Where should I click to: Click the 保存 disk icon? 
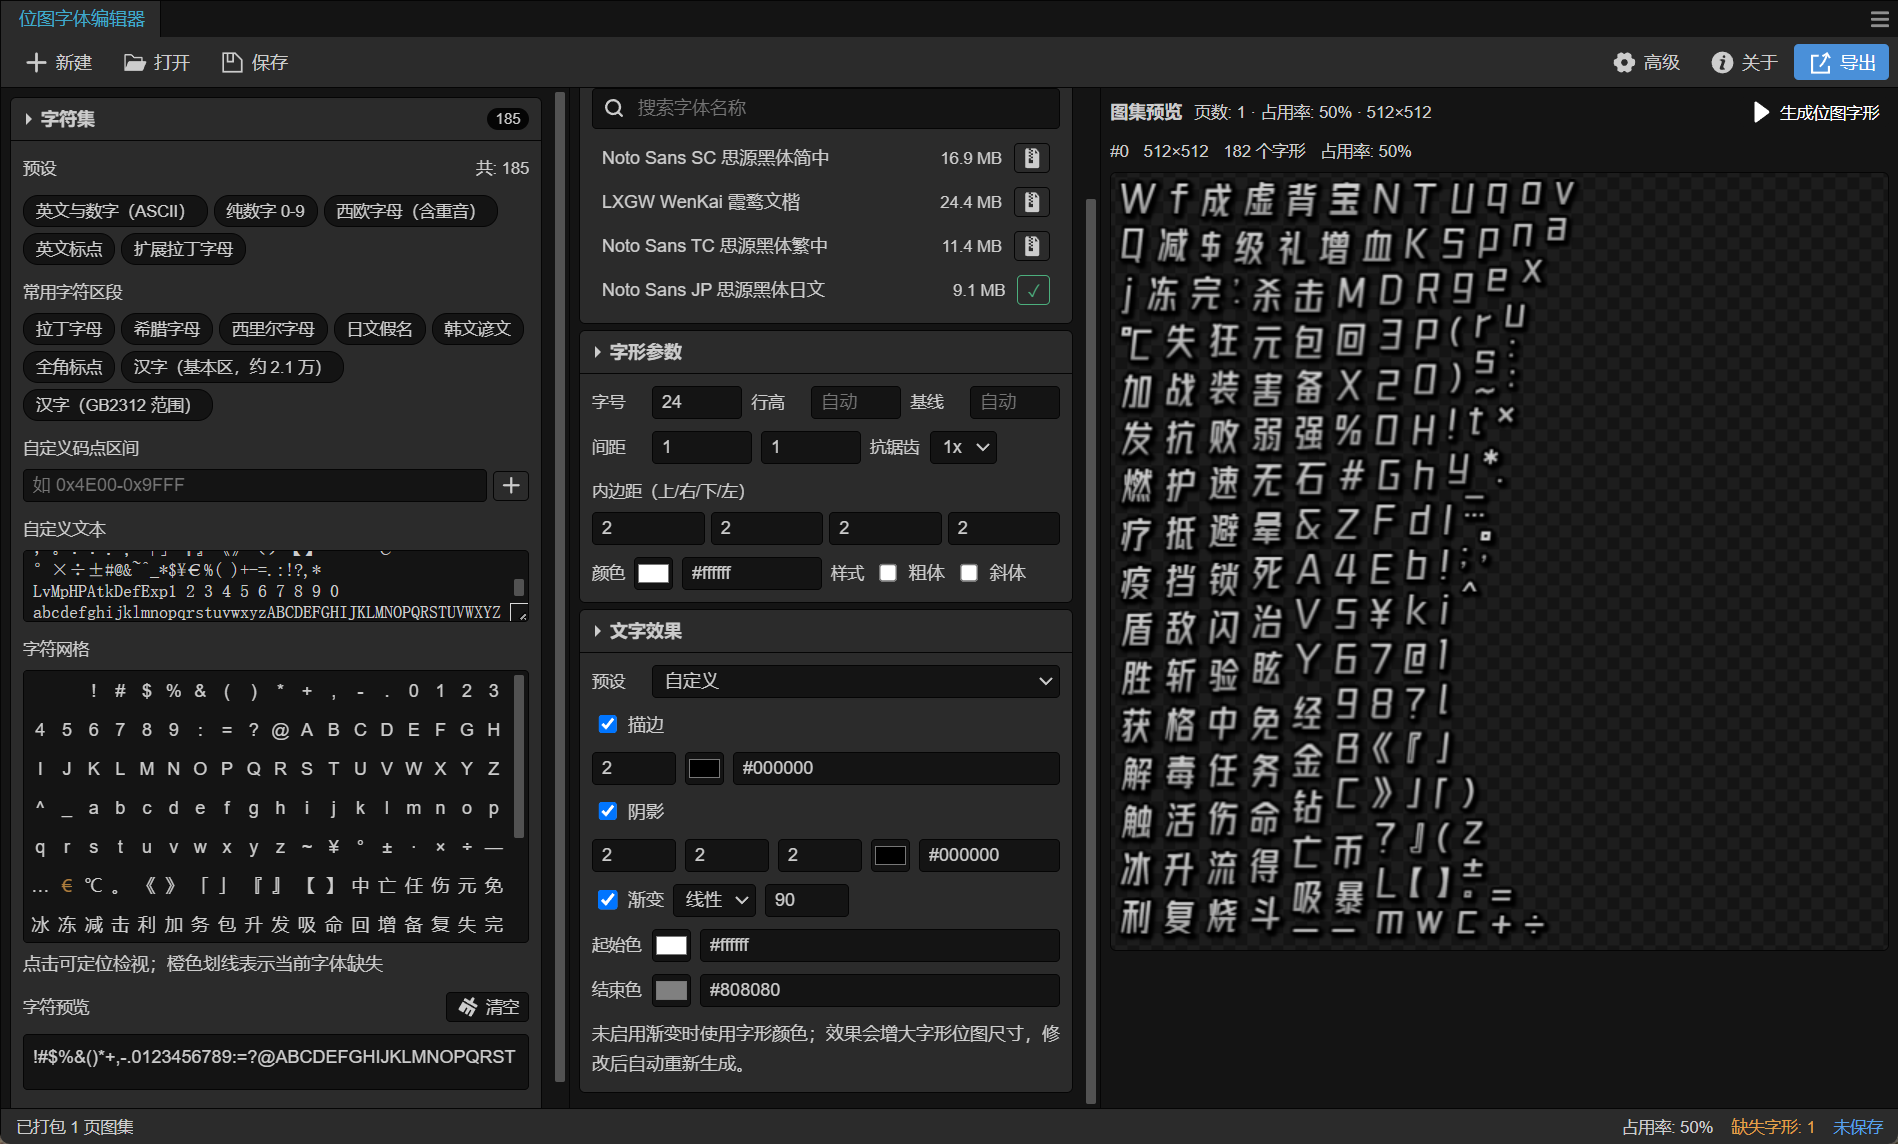tap(232, 63)
